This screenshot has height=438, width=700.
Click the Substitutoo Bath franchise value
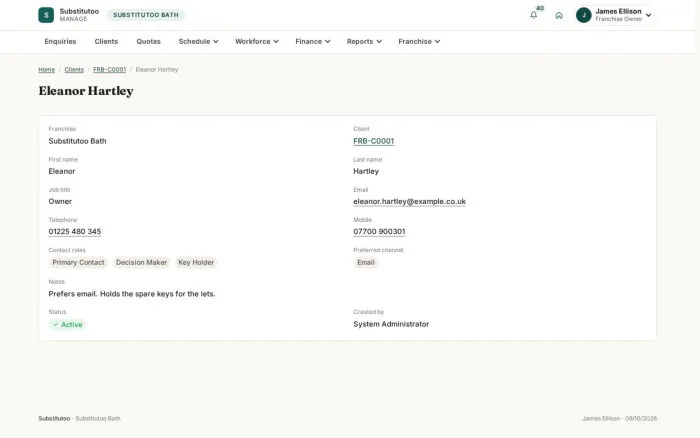[77, 141]
